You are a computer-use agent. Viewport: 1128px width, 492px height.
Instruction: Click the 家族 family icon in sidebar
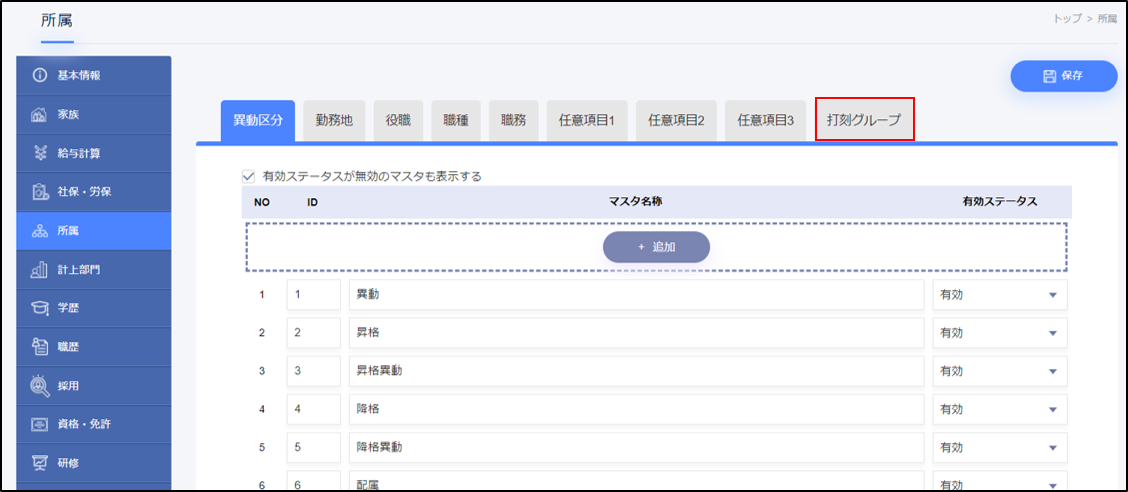[x=40, y=115]
